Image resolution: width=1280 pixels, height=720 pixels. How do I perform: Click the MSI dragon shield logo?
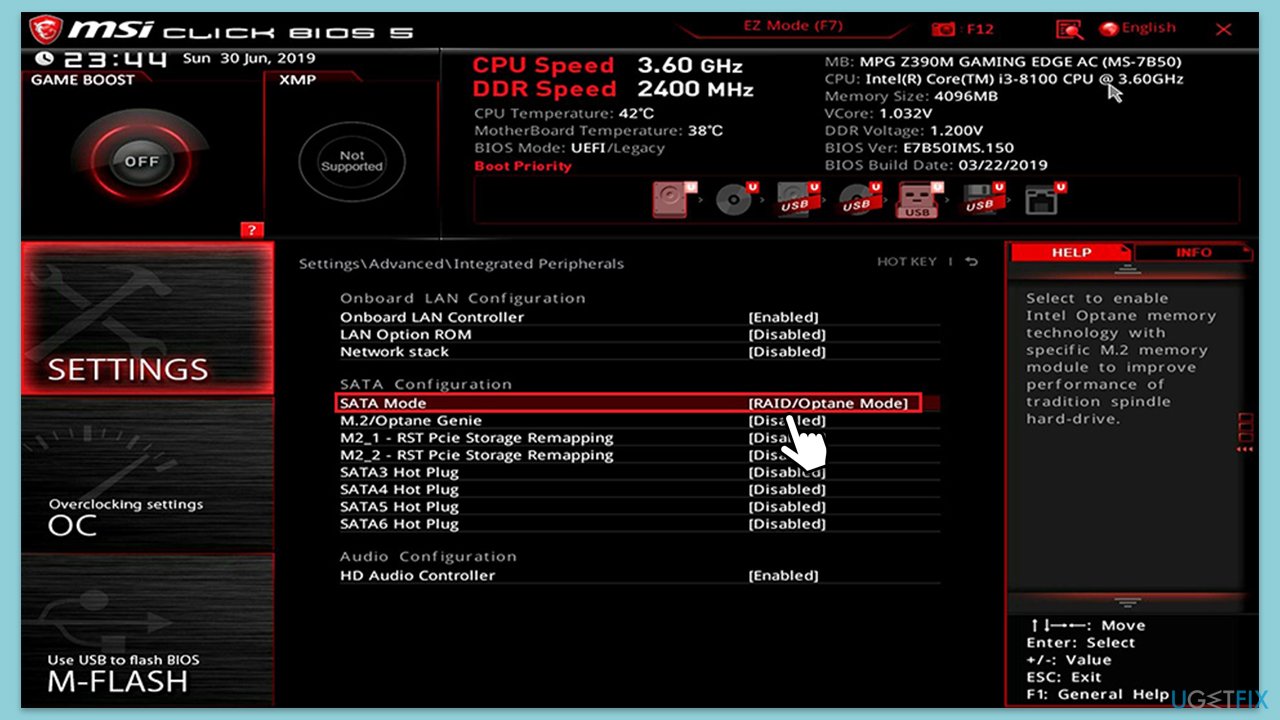click(45, 30)
